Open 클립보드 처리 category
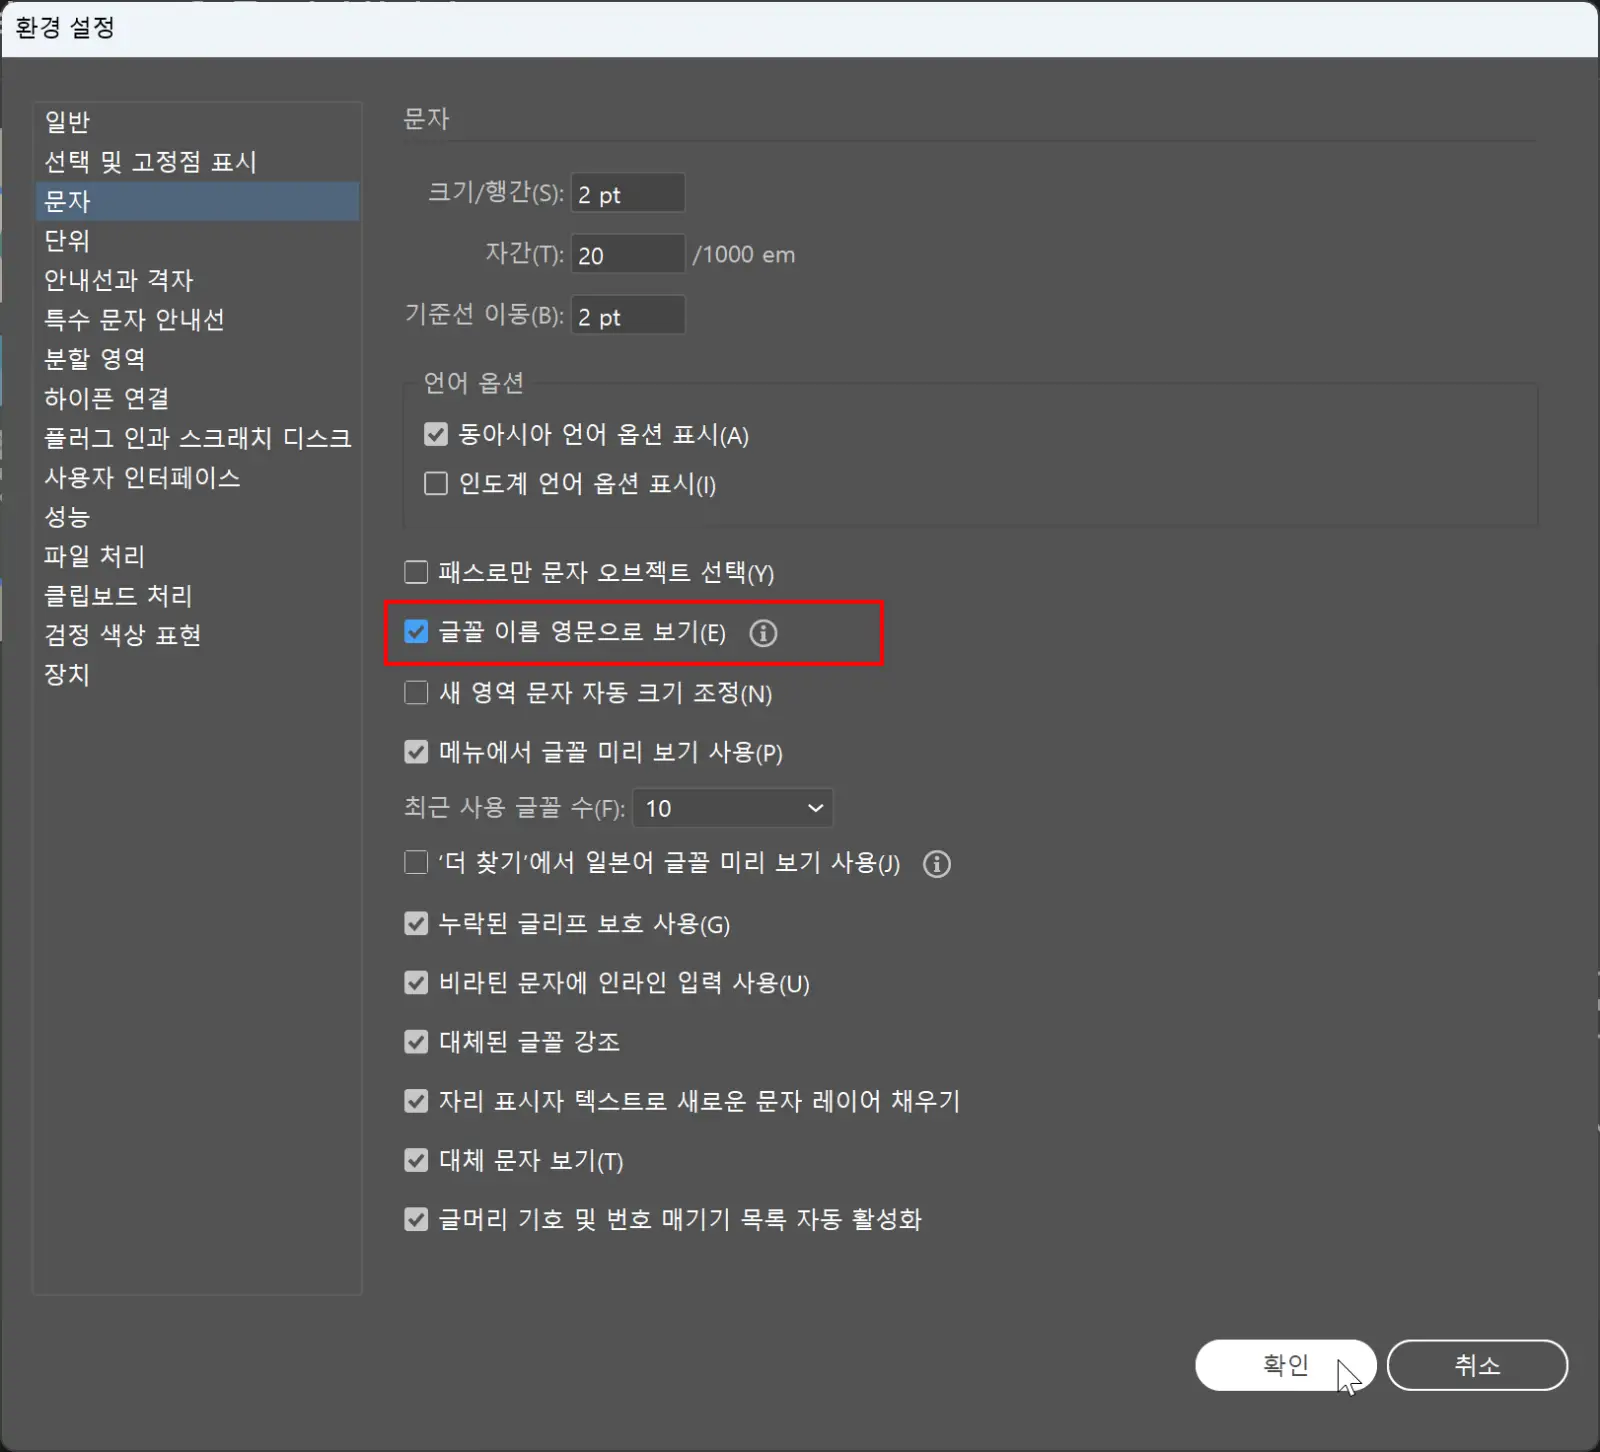The height and width of the screenshot is (1452, 1600). point(197,596)
